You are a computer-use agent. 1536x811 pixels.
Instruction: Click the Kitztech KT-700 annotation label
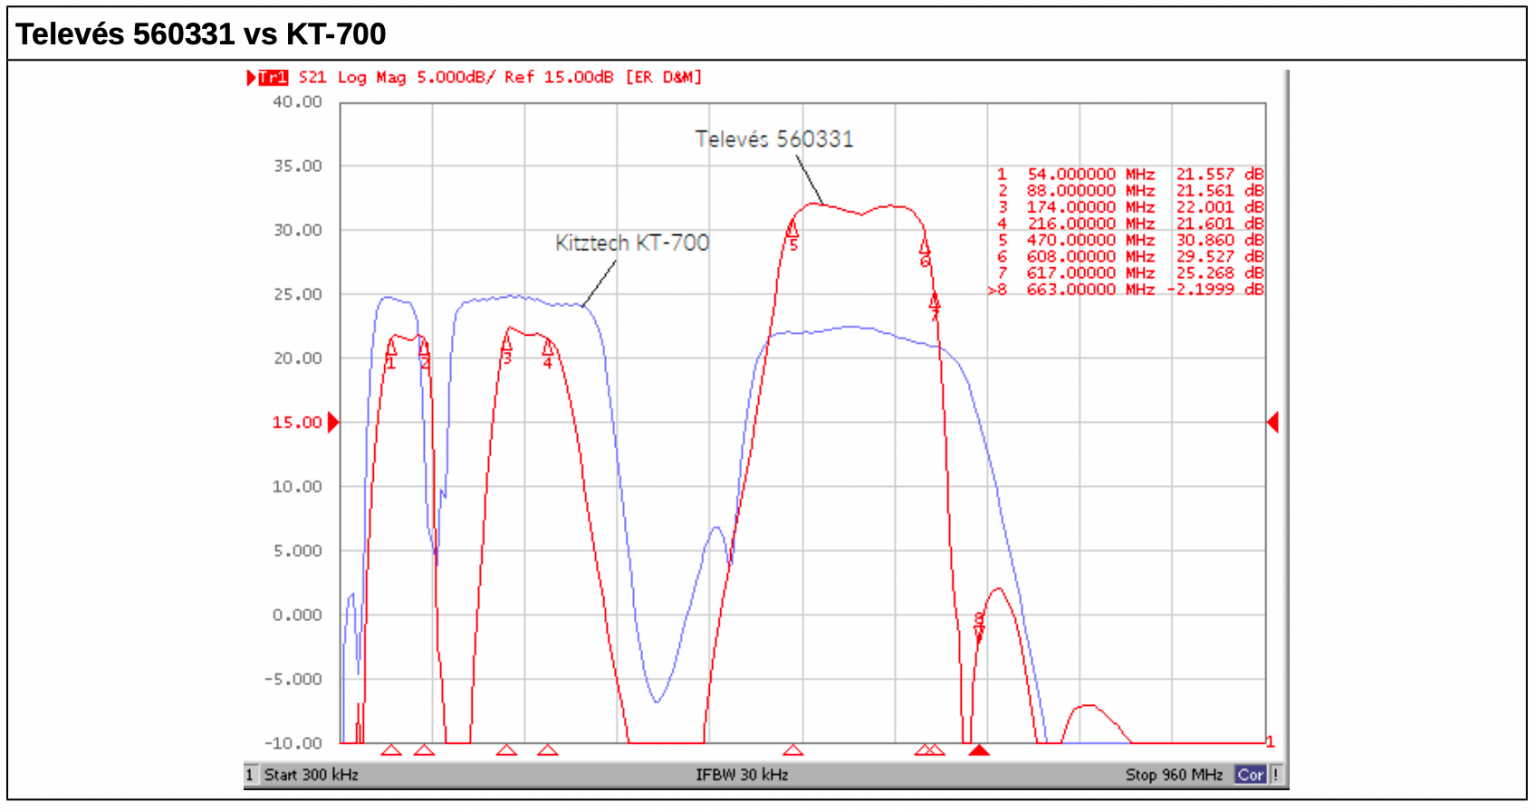coord(634,242)
